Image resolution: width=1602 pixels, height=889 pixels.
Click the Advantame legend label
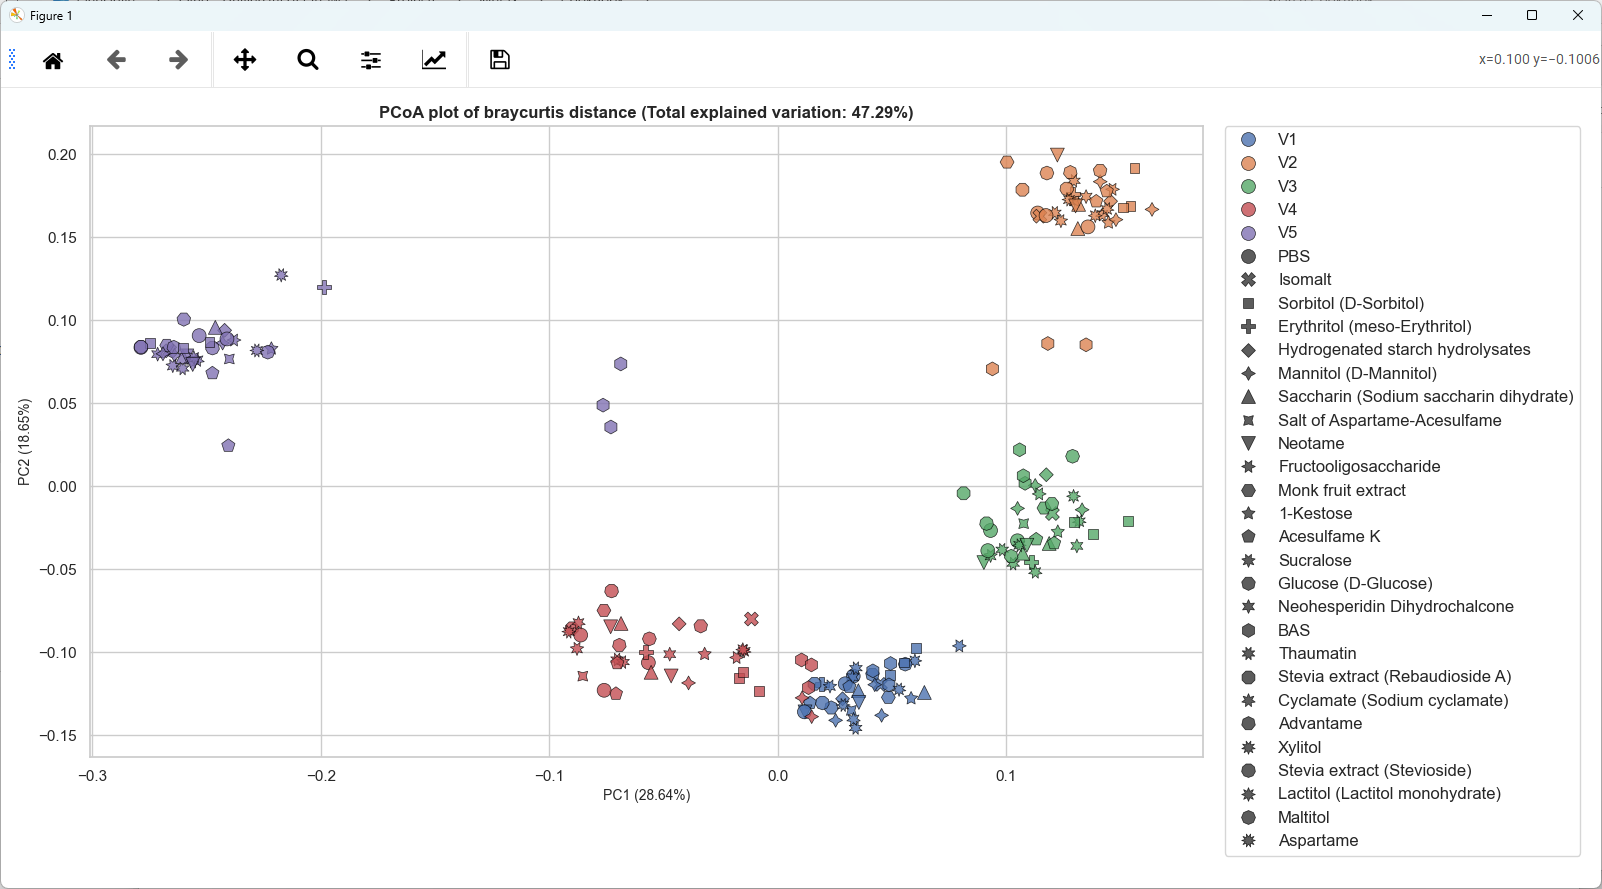tap(1320, 723)
